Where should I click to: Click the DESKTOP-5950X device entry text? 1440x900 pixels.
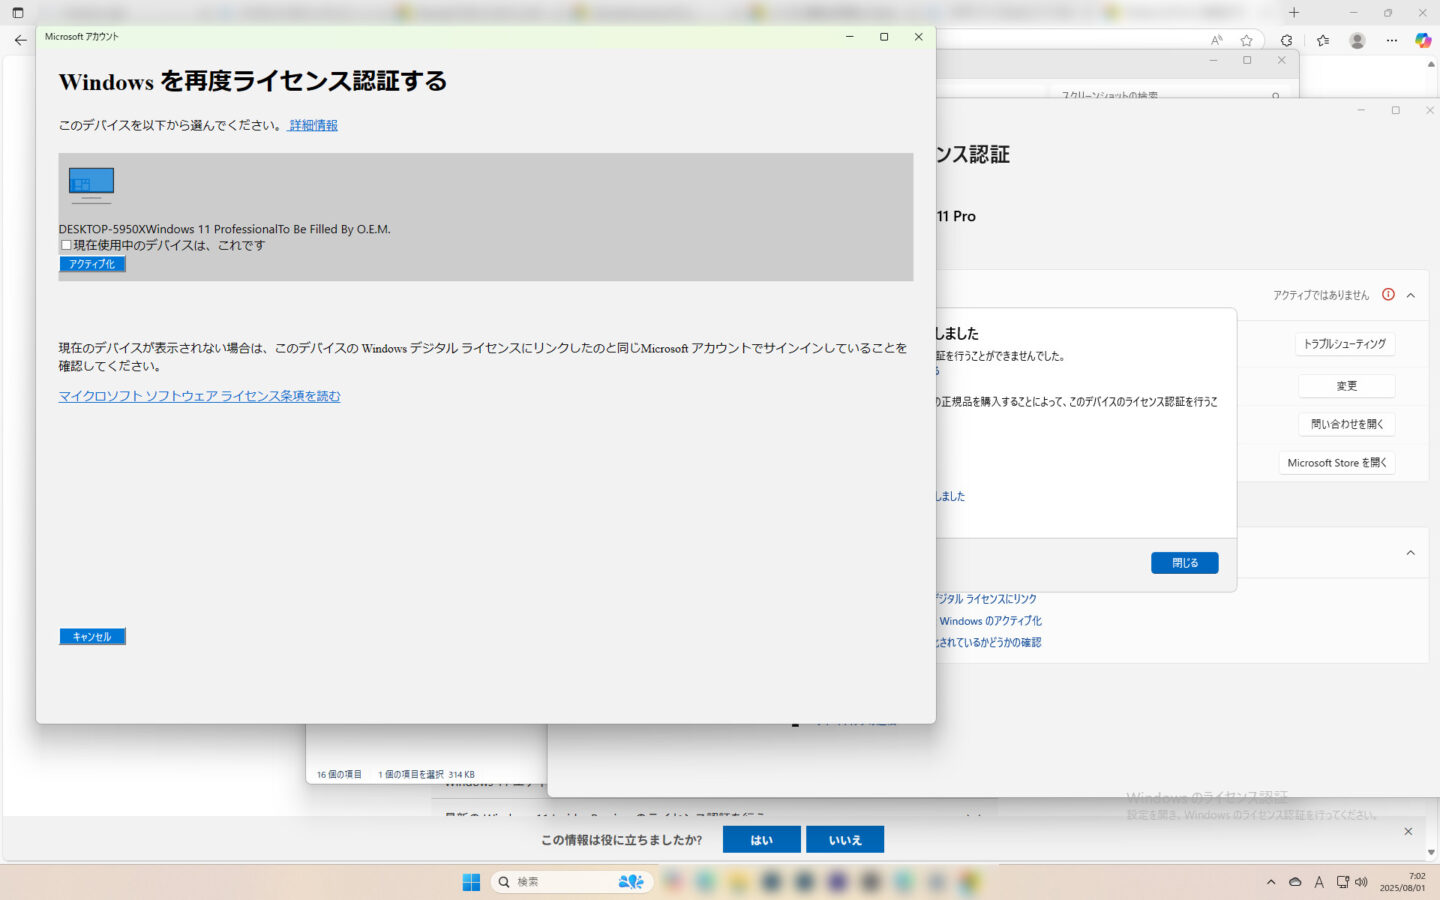click(224, 229)
